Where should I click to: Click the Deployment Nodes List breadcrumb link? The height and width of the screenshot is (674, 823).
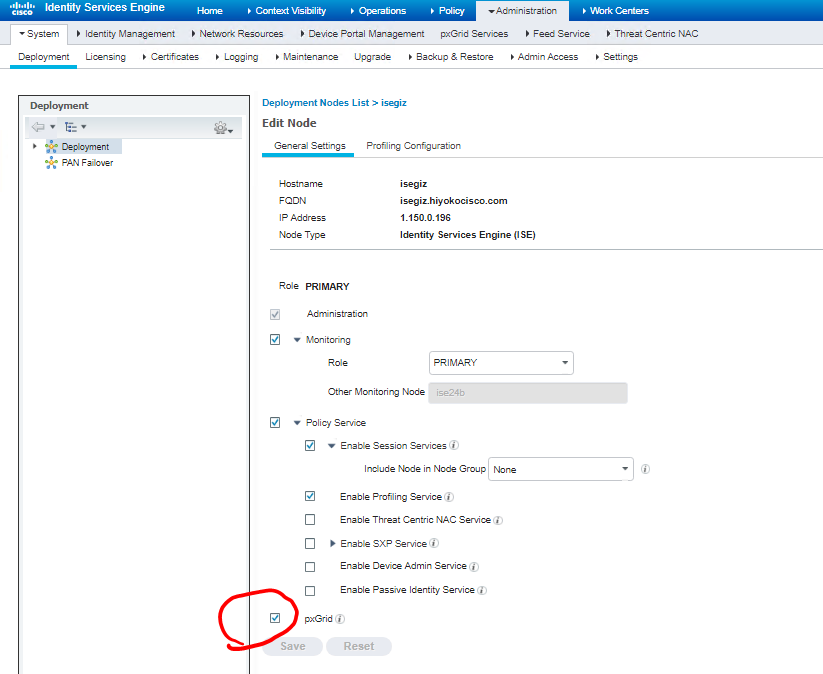pyautogui.click(x=315, y=103)
